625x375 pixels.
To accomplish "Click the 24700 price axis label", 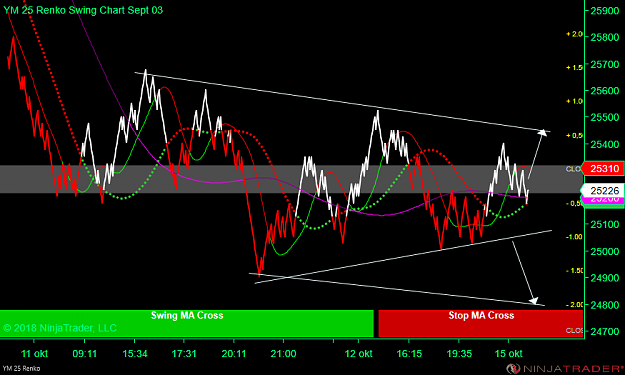I will click(x=605, y=331).
